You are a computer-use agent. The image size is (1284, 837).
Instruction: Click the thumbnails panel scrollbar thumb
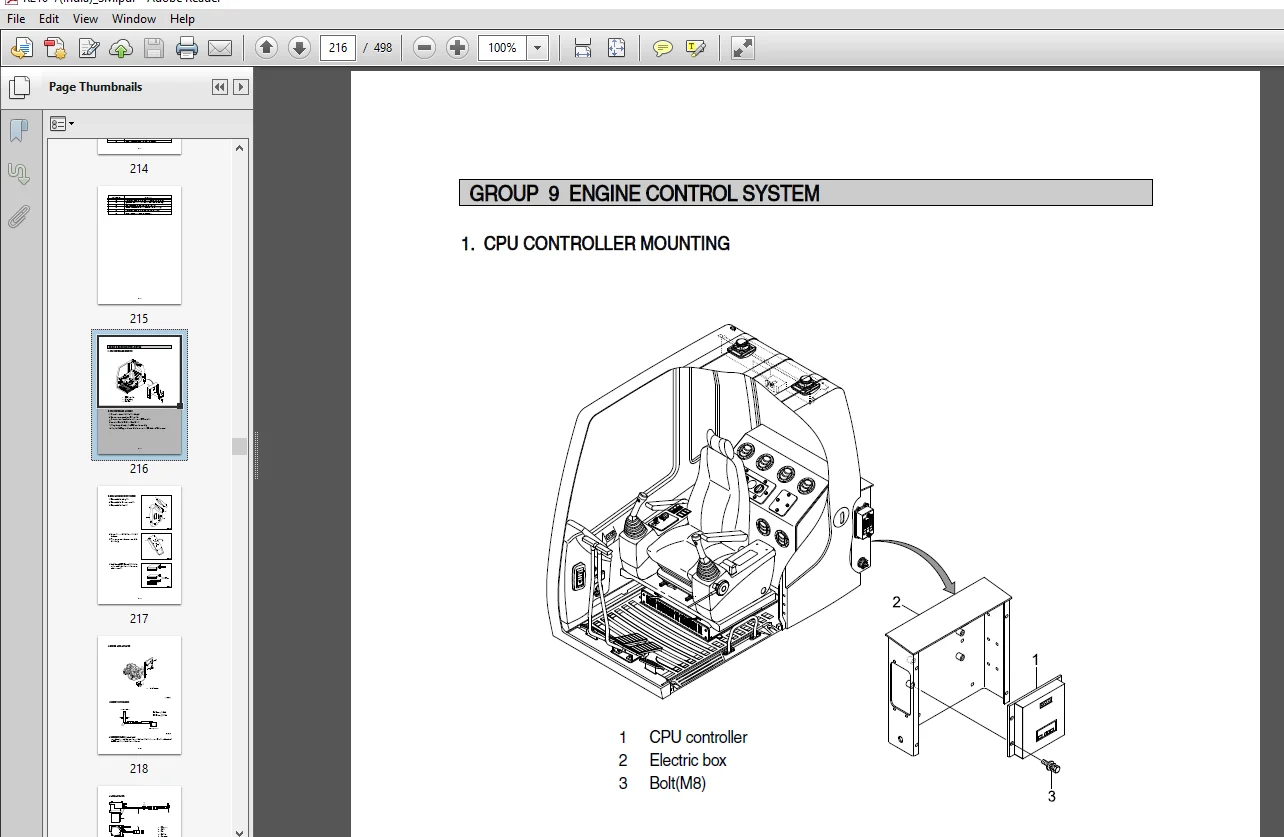[x=240, y=446]
